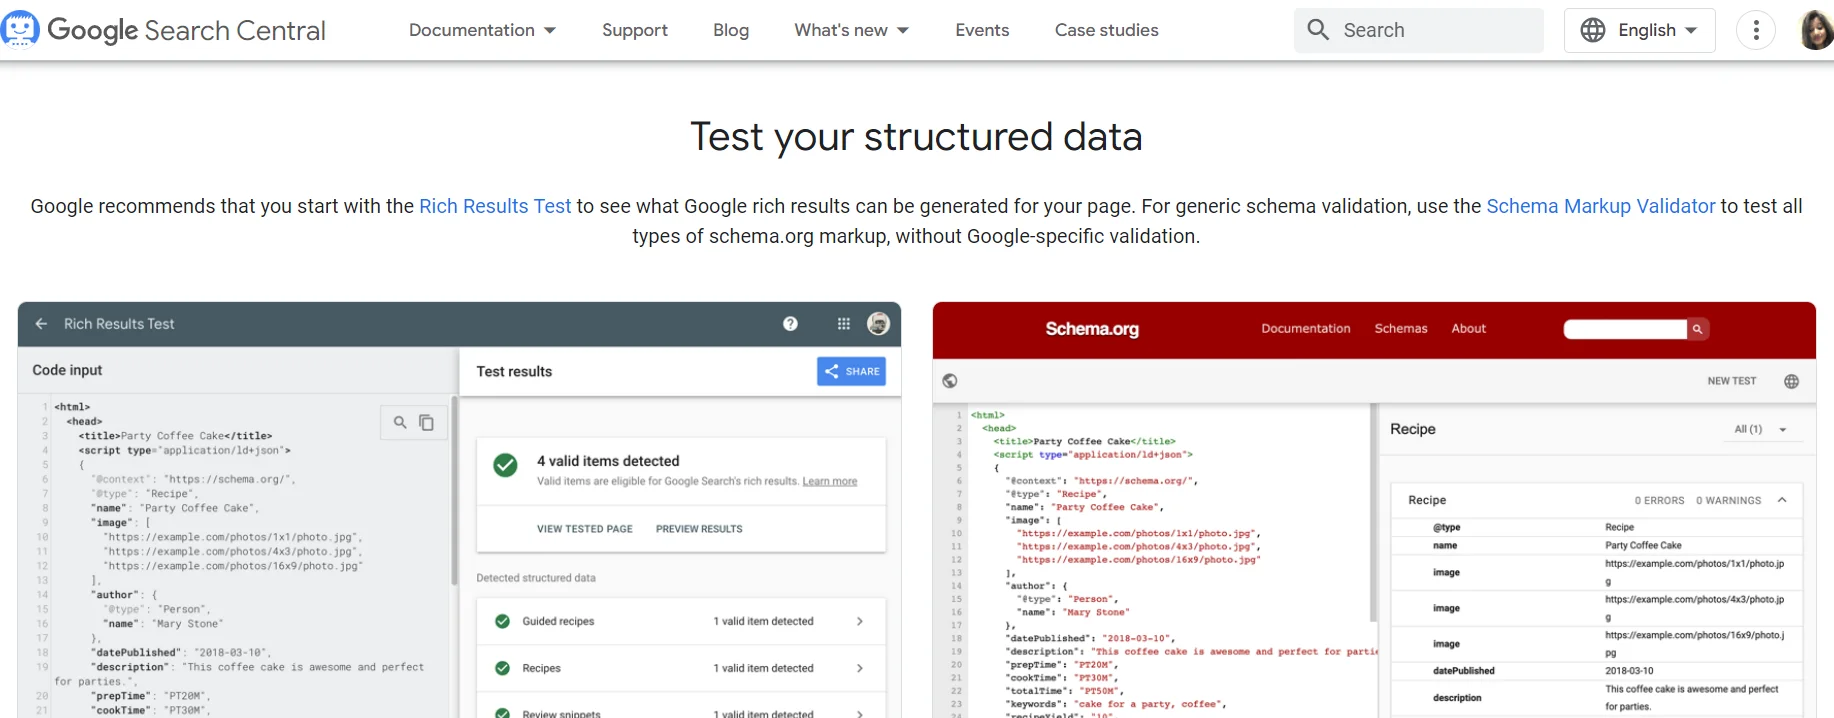Collapse the Recipe details panel chevron
Image resolution: width=1834 pixels, height=718 pixels.
pos(1782,500)
